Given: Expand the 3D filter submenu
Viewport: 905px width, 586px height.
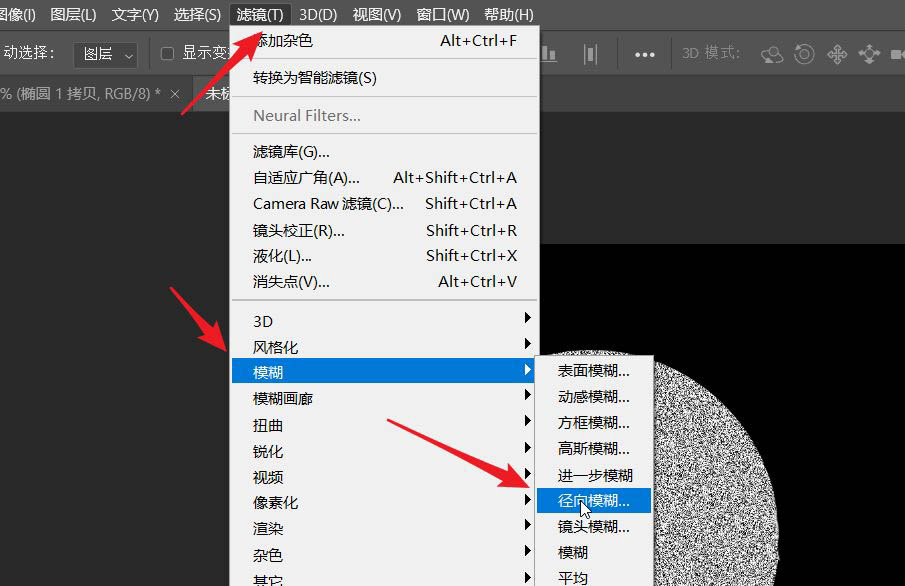Looking at the screenshot, I should [x=384, y=321].
